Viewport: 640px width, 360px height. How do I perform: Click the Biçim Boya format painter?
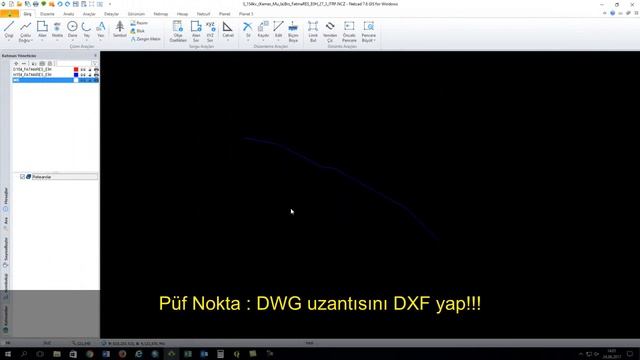293,31
